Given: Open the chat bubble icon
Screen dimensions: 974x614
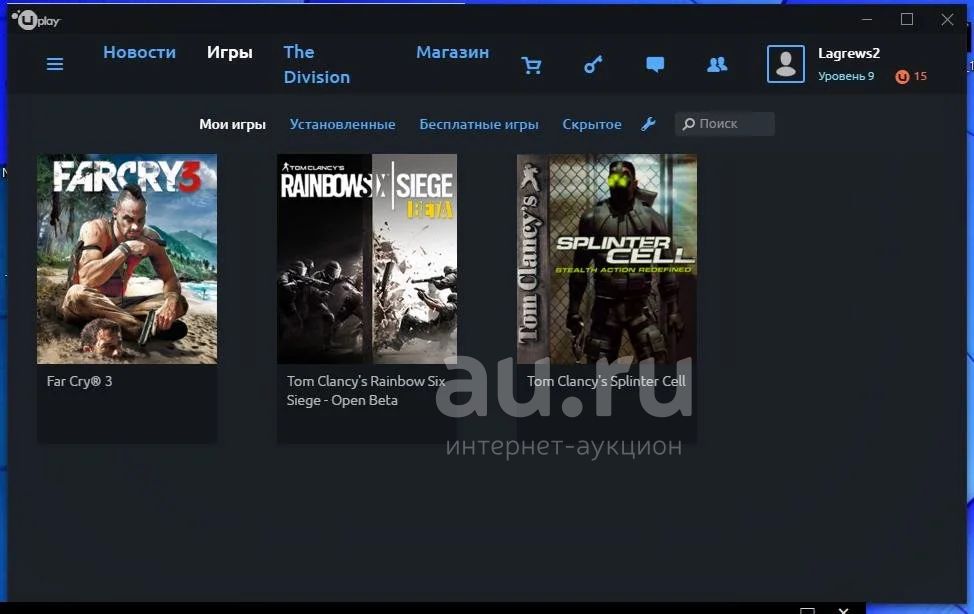Looking at the screenshot, I should [x=655, y=64].
